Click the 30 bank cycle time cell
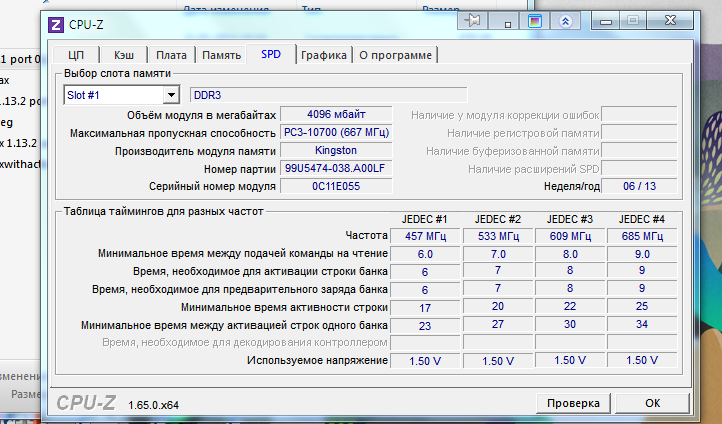 tap(570, 325)
